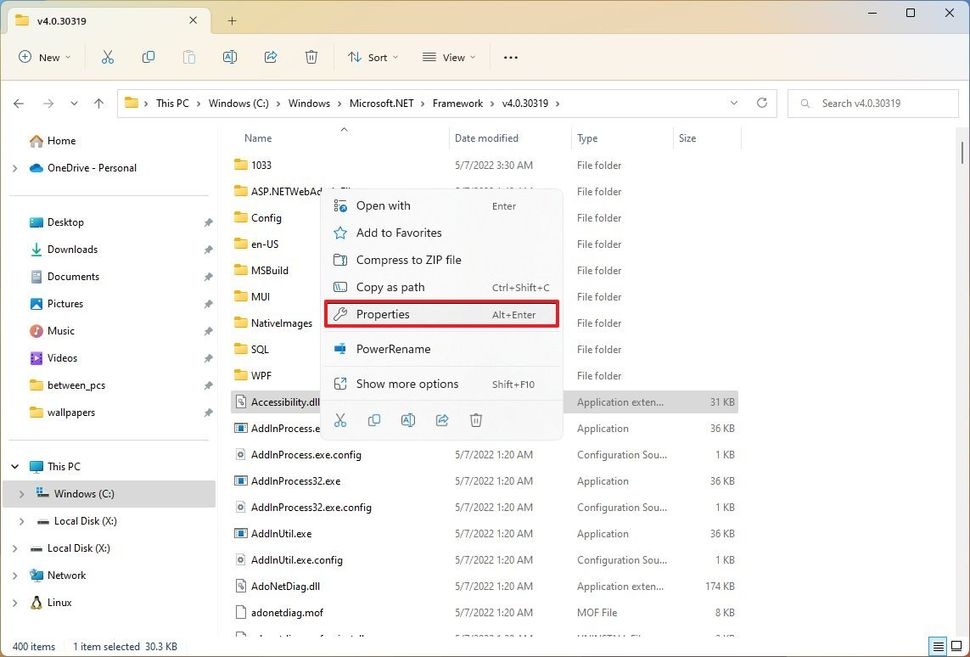Expand the This PC tree node
This screenshot has height=657, width=970.
tap(15, 467)
